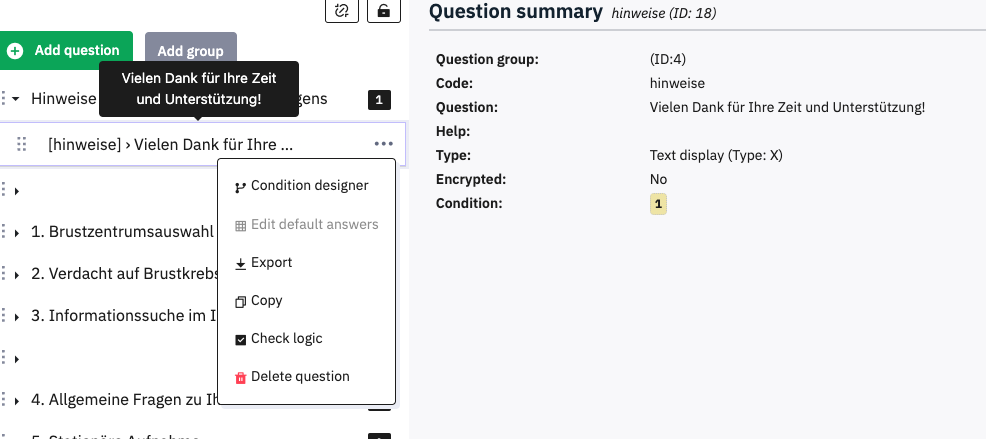Open Condition designer from the context menu

[x=309, y=186]
